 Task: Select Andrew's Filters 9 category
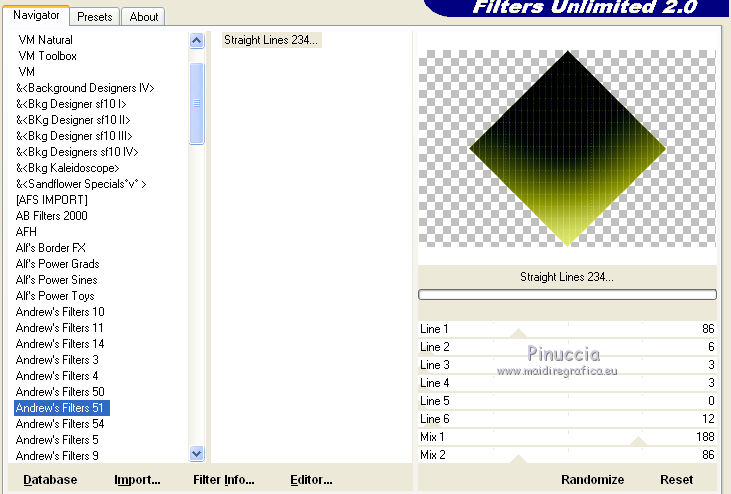57,456
